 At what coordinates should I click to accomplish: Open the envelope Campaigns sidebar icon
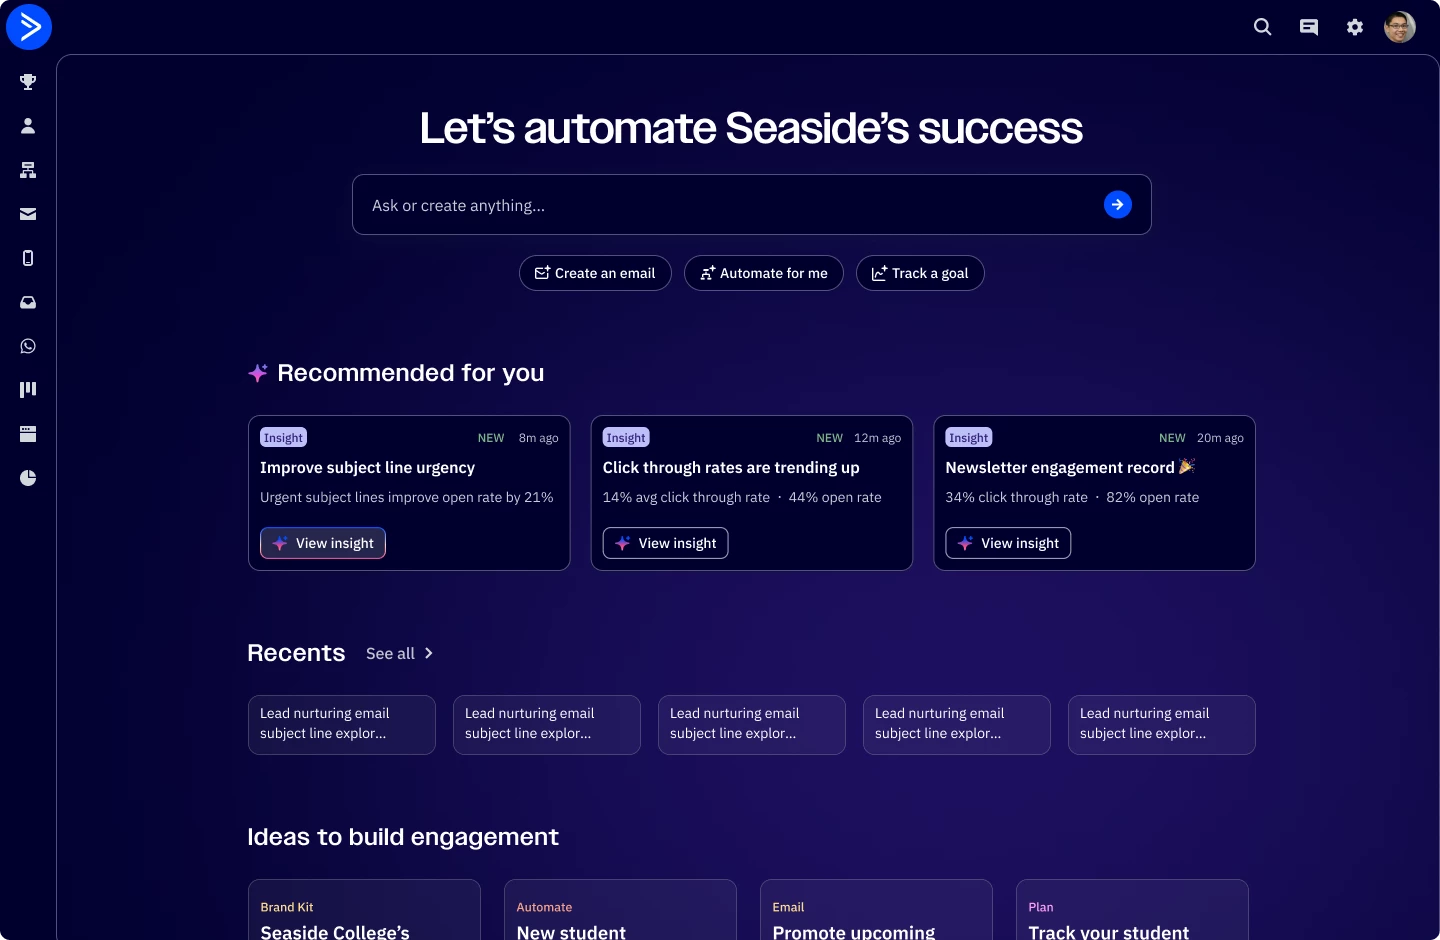click(28, 214)
